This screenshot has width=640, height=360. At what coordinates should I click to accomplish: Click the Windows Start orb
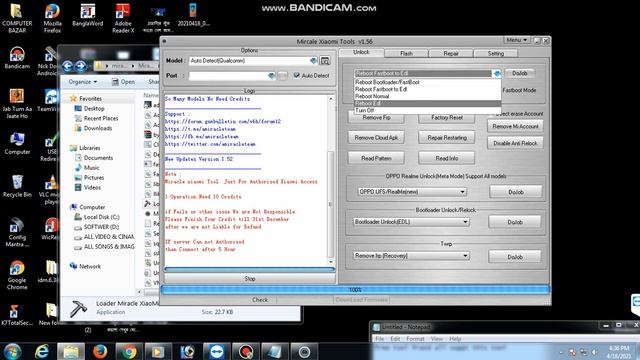pyautogui.click(x=12, y=351)
